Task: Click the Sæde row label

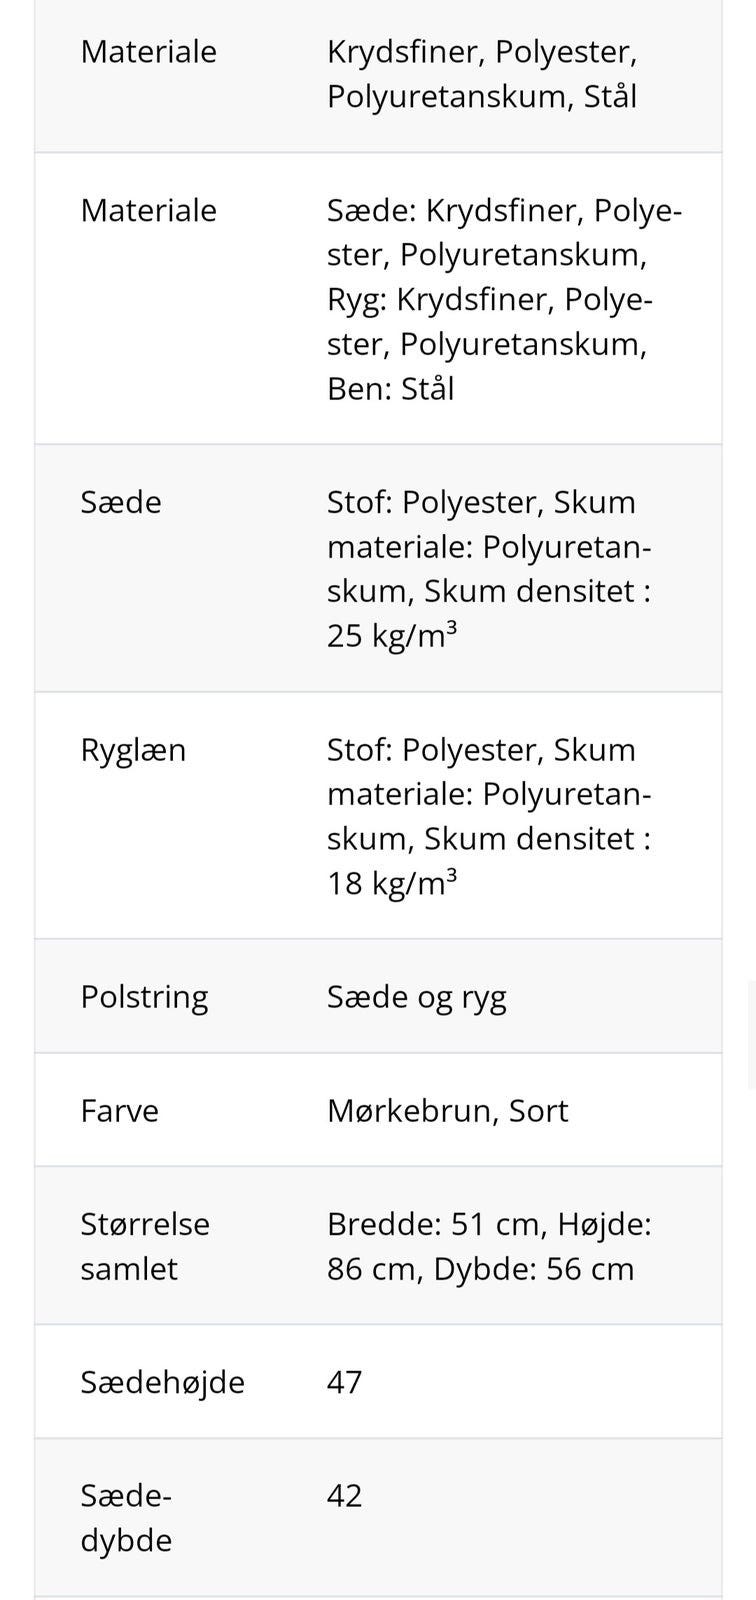Action: pos(120,502)
